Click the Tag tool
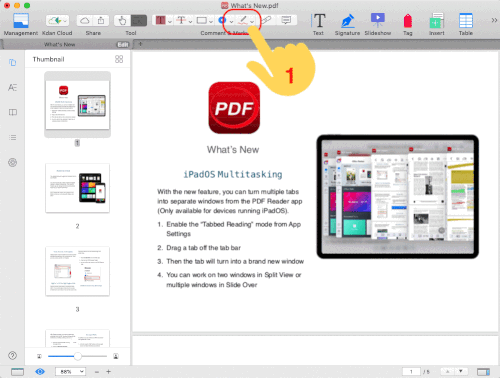The height and width of the screenshot is (378, 500). click(x=408, y=21)
